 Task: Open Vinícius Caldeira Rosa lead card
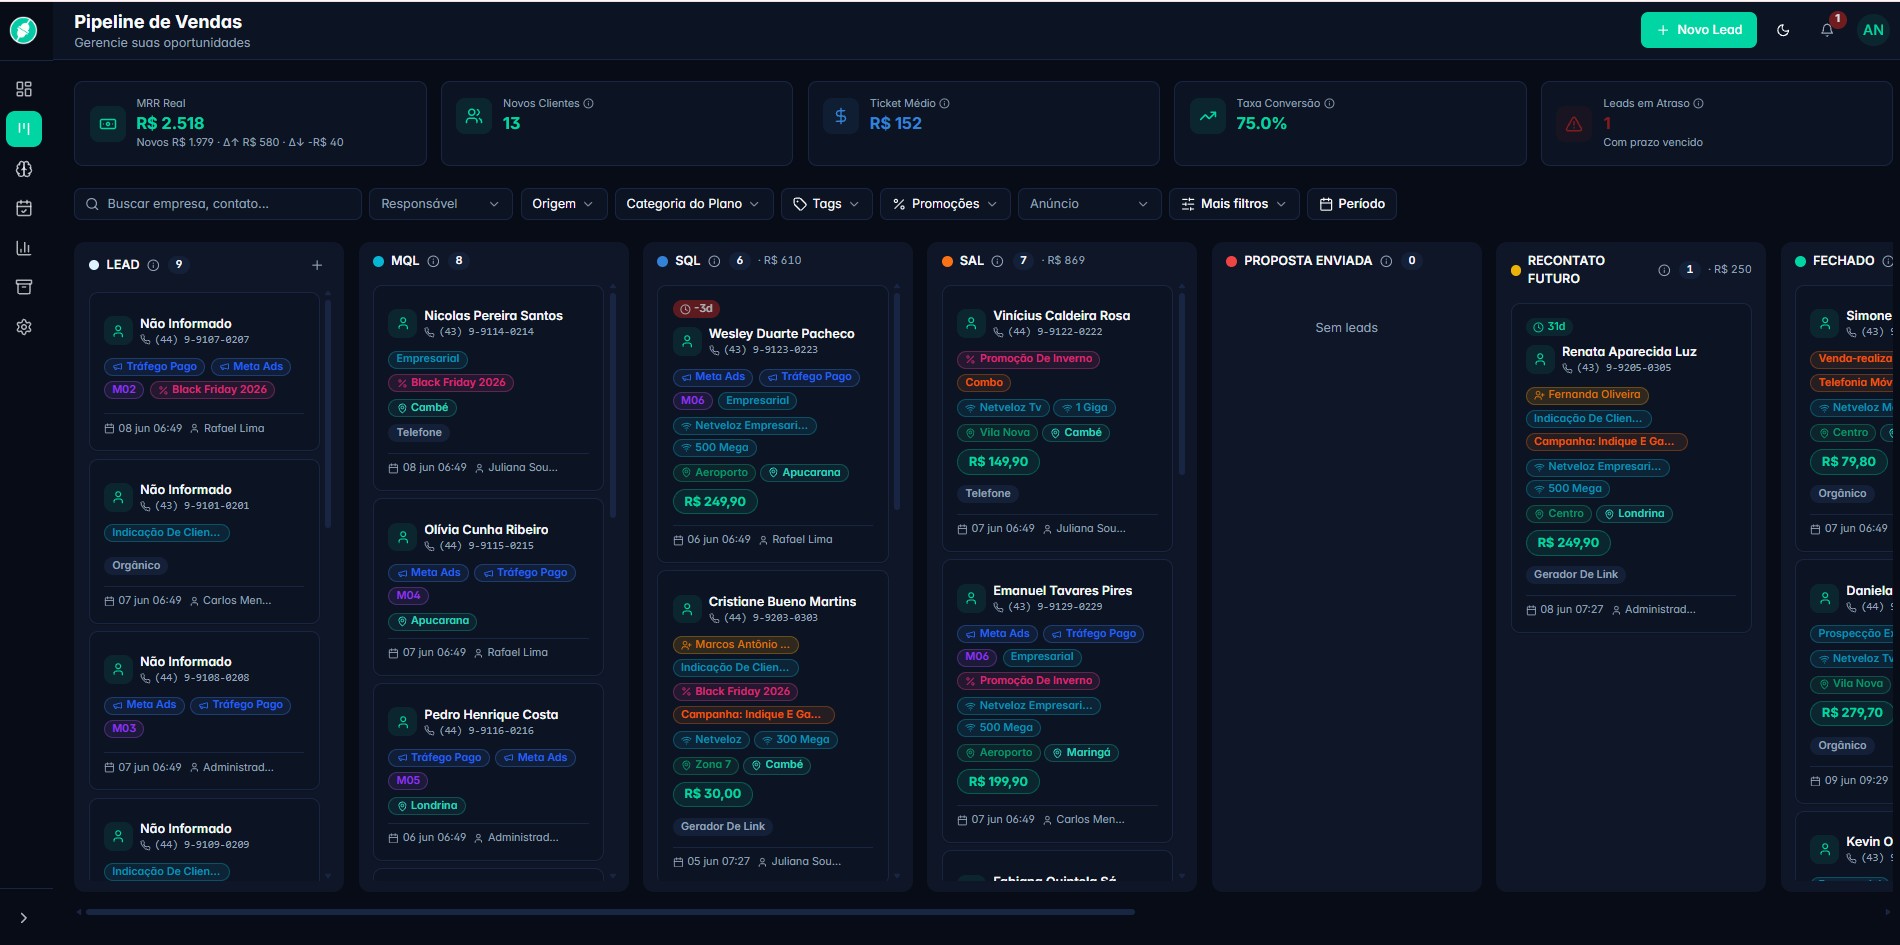[x=1057, y=418]
